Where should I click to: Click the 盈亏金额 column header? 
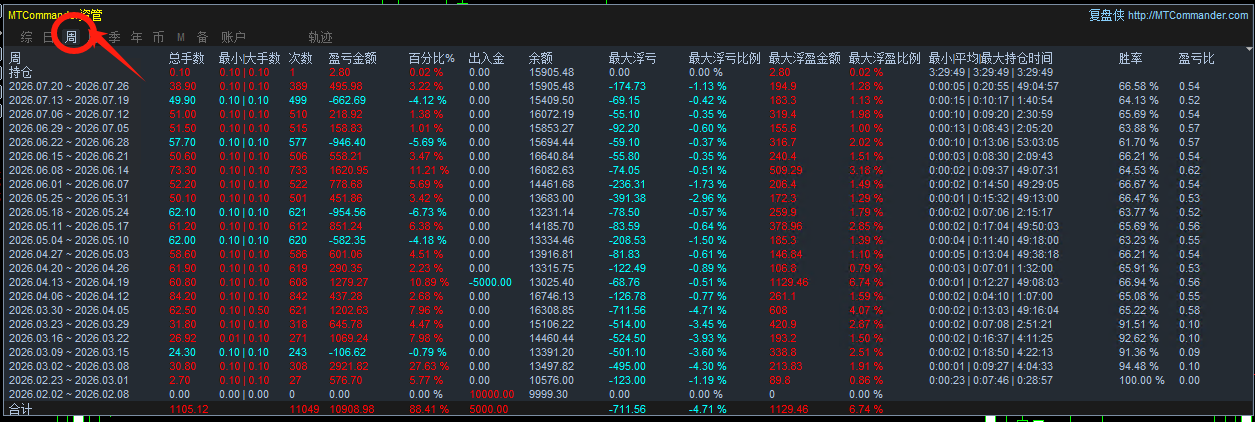pos(353,58)
